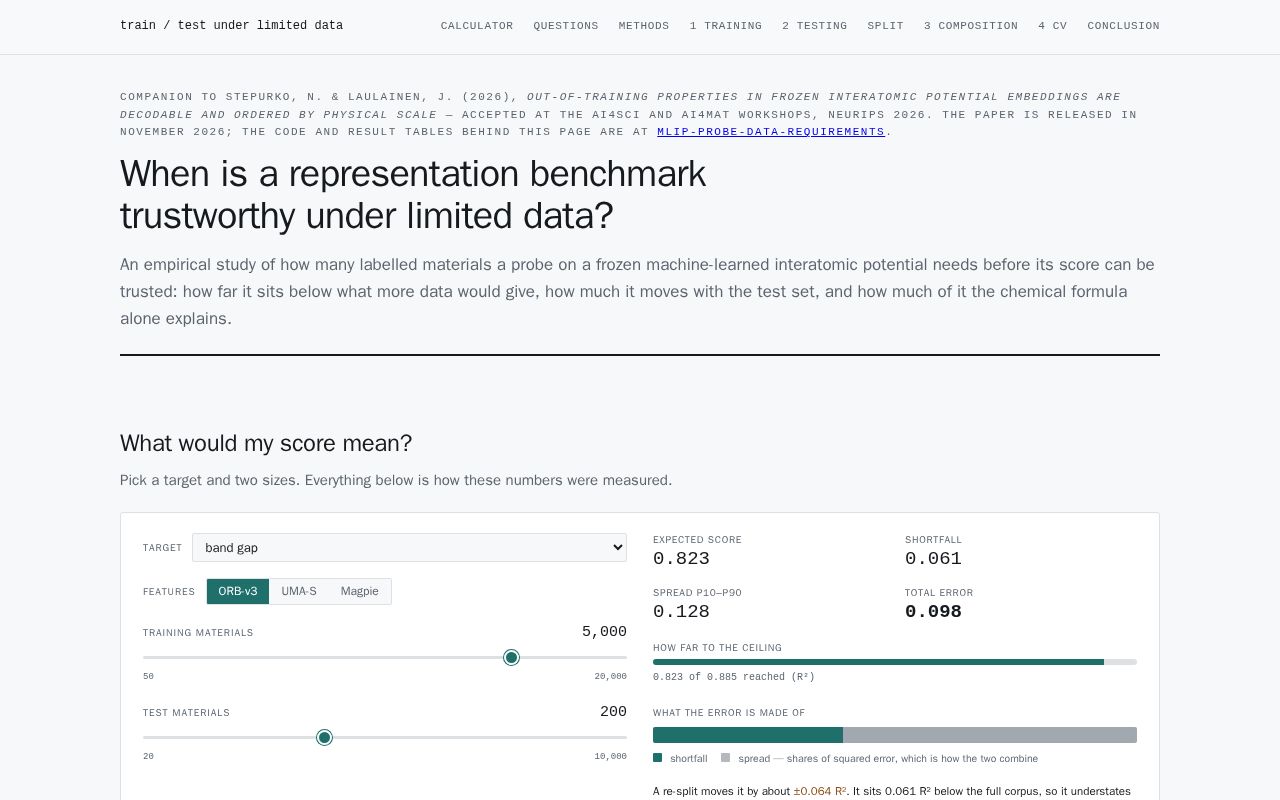Jump to 4 CV section
Image resolution: width=1280 pixels, height=800 pixels.
pyautogui.click(x=1053, y=26)
